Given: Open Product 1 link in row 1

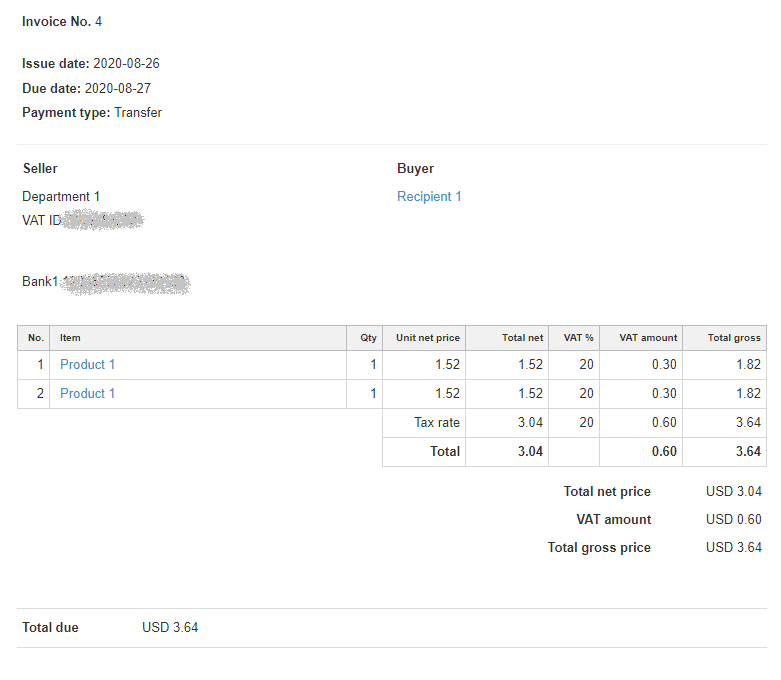Looking at the screenshot, I should [87, 365].
